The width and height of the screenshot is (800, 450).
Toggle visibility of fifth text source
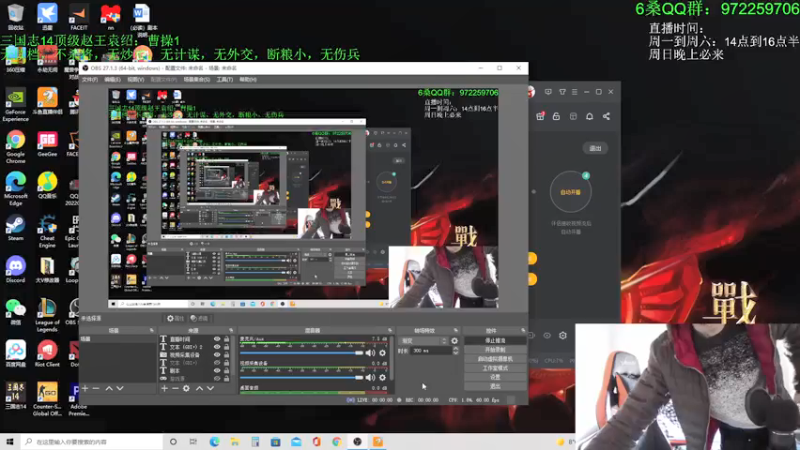click(x=217, y=370)
